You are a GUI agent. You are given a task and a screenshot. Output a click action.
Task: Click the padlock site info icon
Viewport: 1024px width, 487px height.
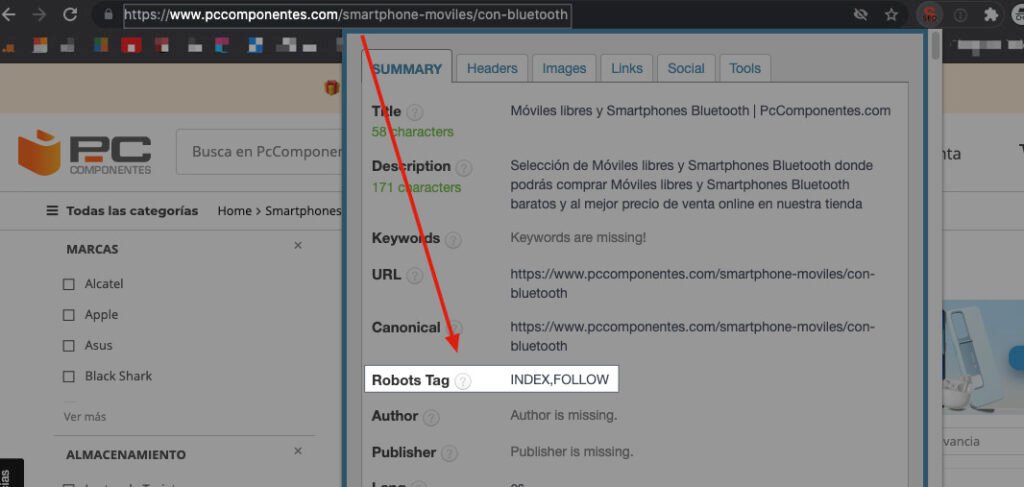click(110, 14)
